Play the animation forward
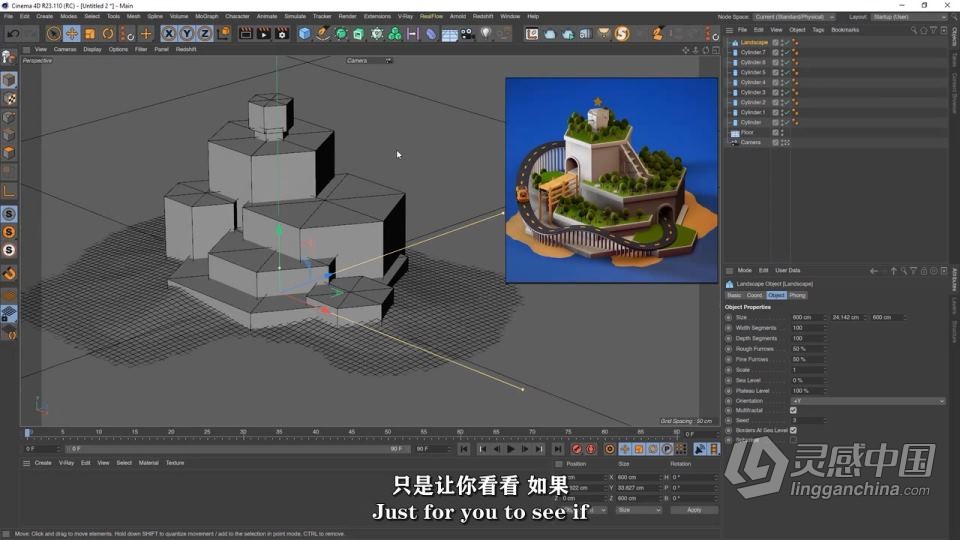 tap(510, 449)
